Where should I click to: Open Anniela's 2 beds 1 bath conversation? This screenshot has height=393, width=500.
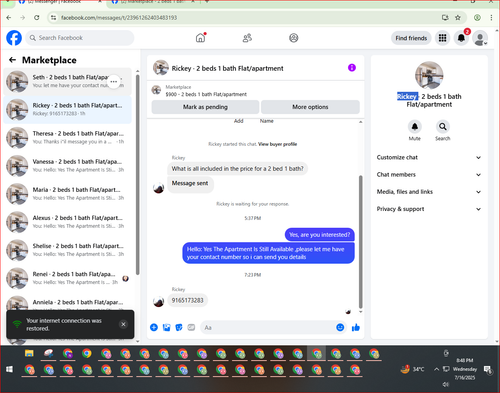point(67,303)
